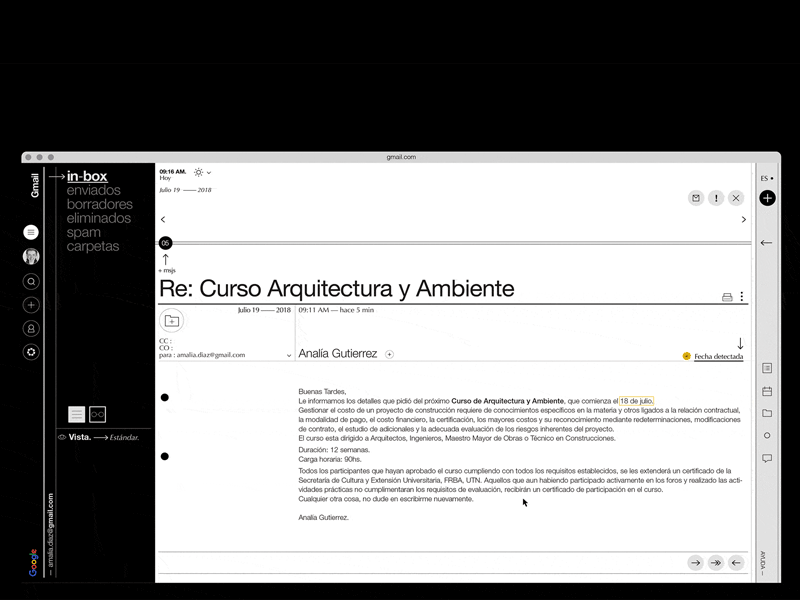Click the highlighted date 18 de julio
The height and width of the screenshot is (600, 800).
coord(636,401)
